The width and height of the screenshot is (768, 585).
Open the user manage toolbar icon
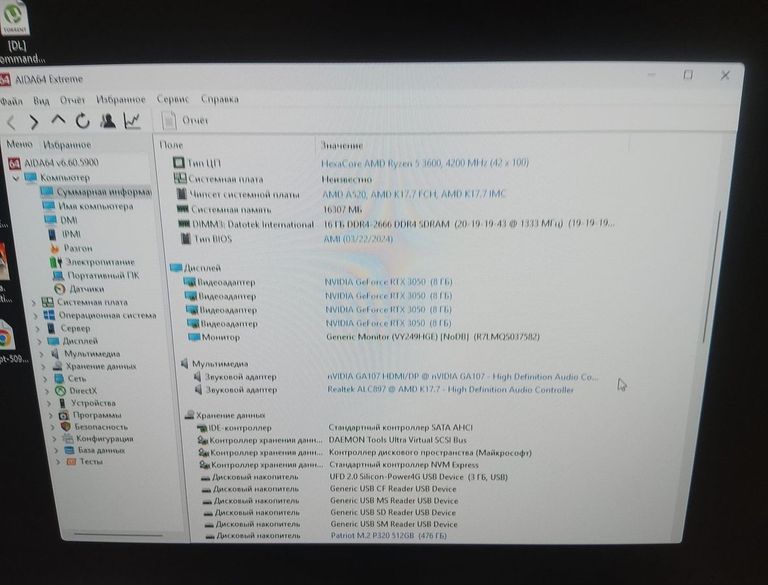pyautogui.click(x=108, y=121)
